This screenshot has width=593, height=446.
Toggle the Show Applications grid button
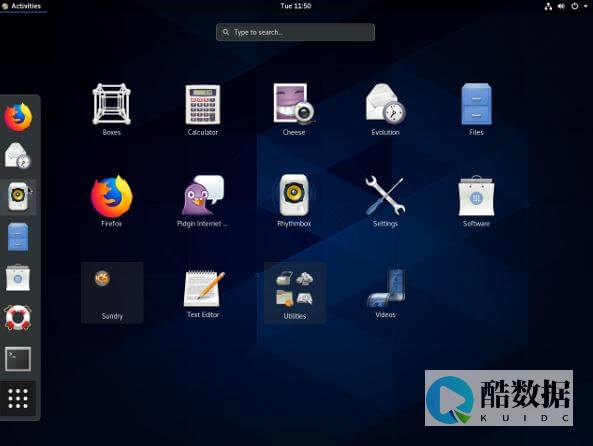click(x=18, y=398)
